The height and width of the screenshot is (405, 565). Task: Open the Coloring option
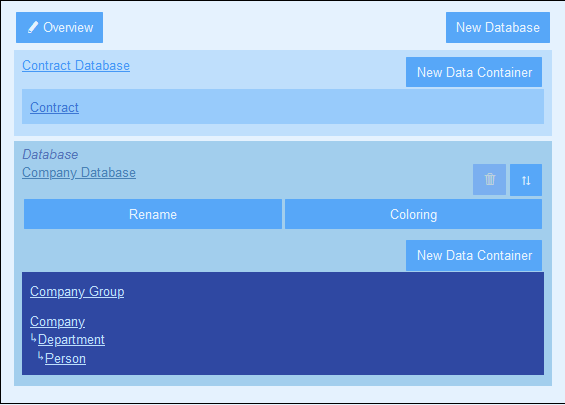tap(413, 214)
